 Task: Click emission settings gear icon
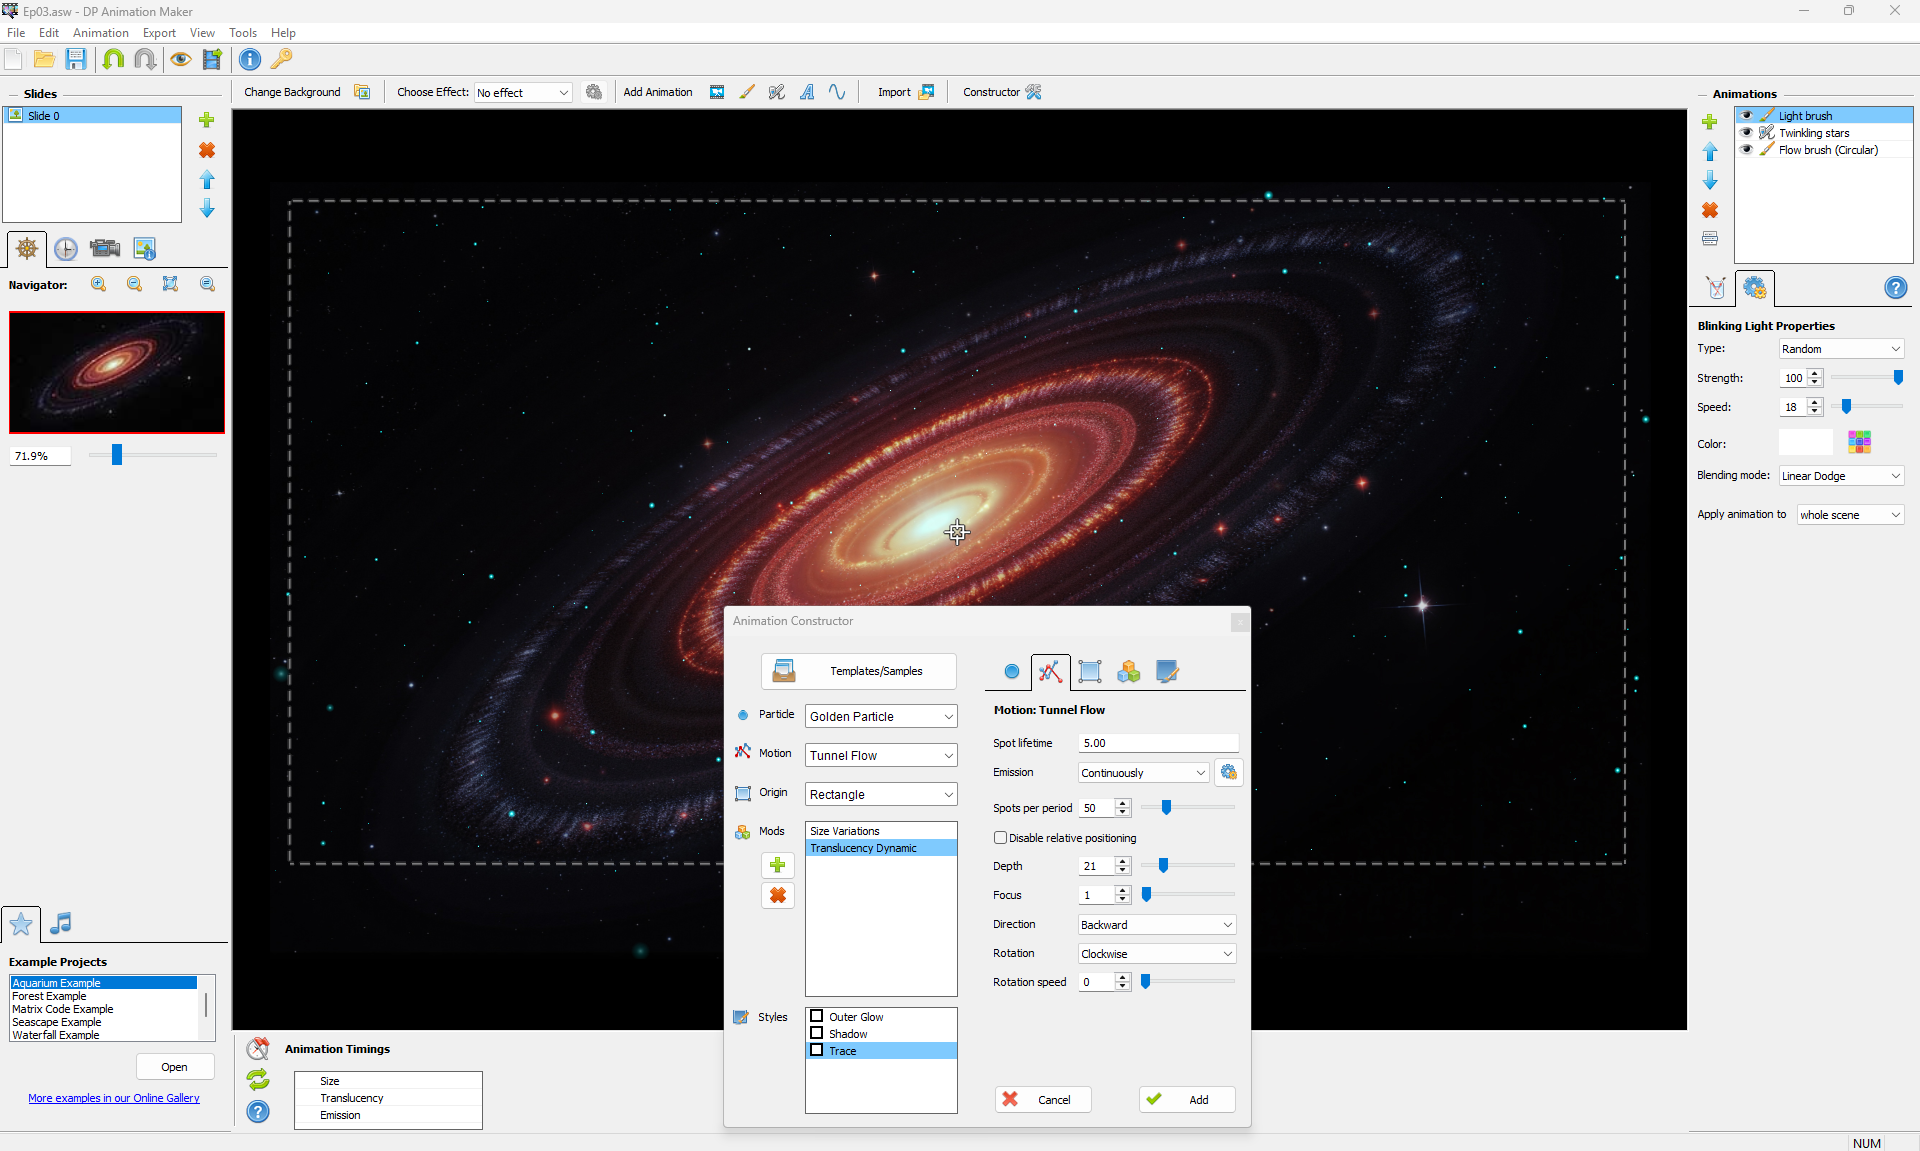[1229, 772]
